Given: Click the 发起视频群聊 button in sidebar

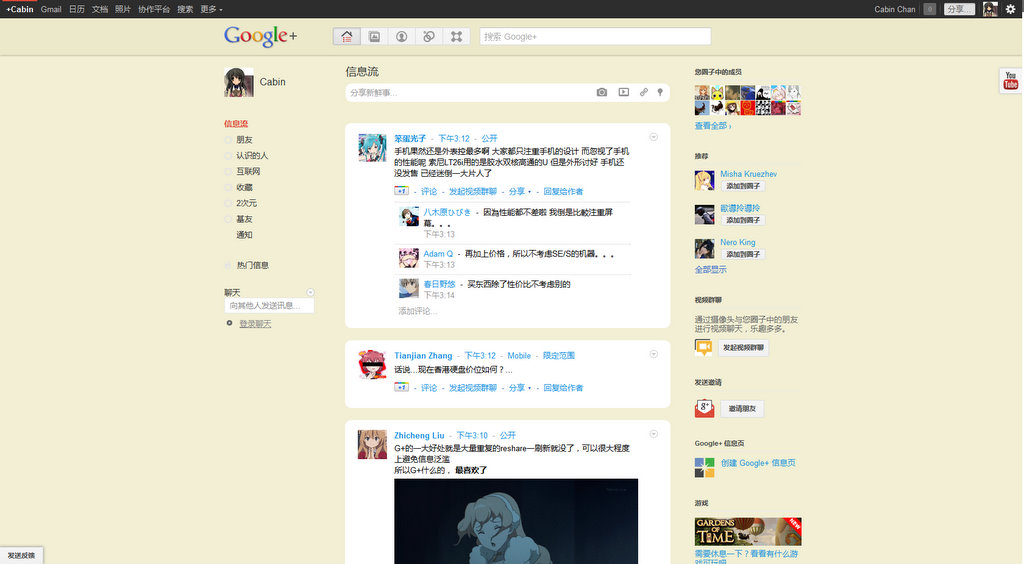Looking at the screenshot, I should (x=744, y=347).
